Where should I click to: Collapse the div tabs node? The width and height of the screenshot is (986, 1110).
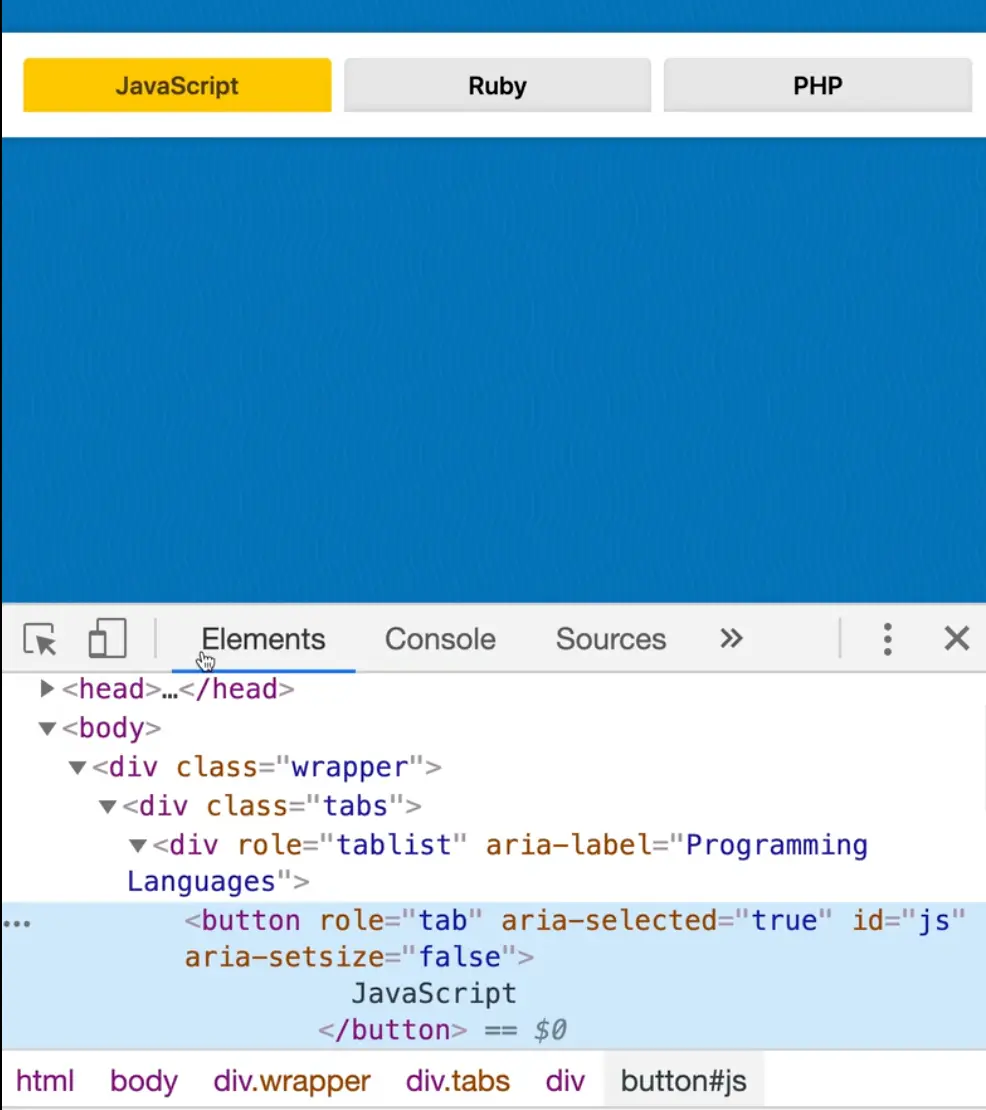pyautogui.click(x=107, y=806)
